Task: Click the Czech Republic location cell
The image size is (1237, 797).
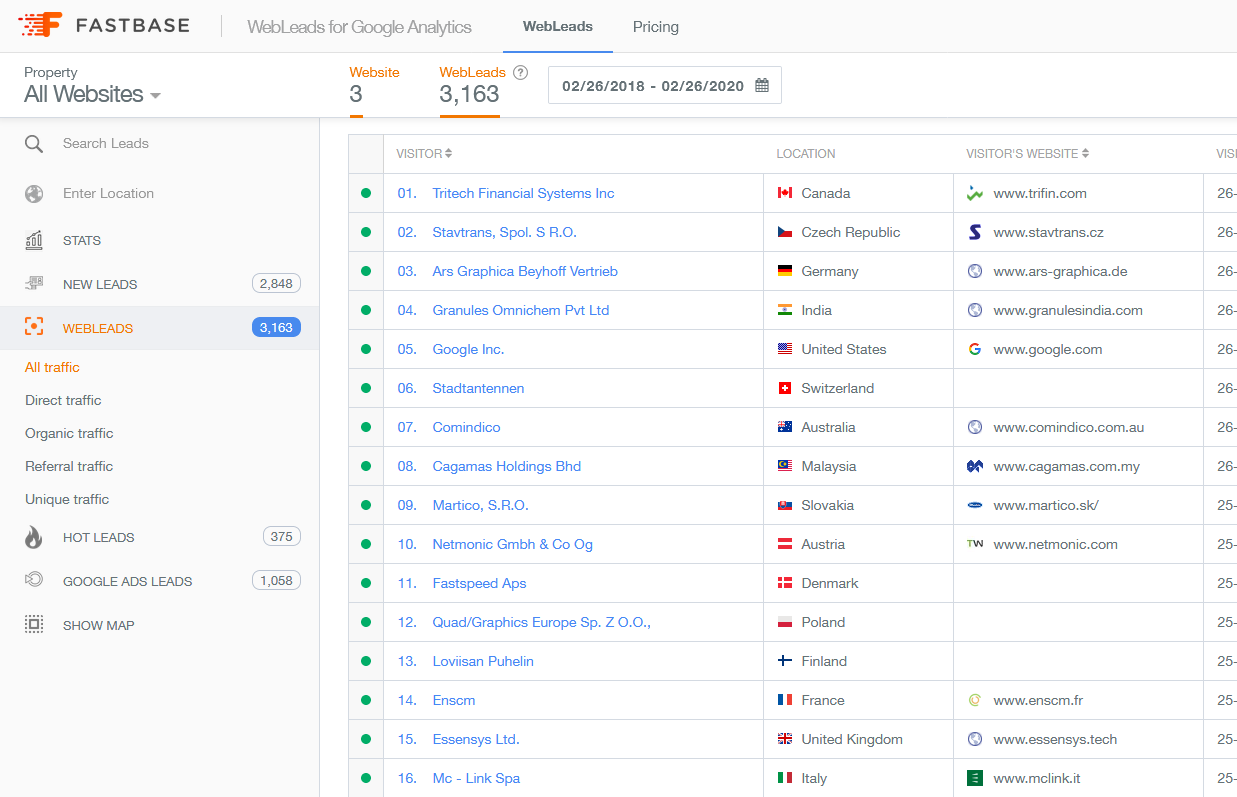Action: pyautogui.click(x=858, y=232)
